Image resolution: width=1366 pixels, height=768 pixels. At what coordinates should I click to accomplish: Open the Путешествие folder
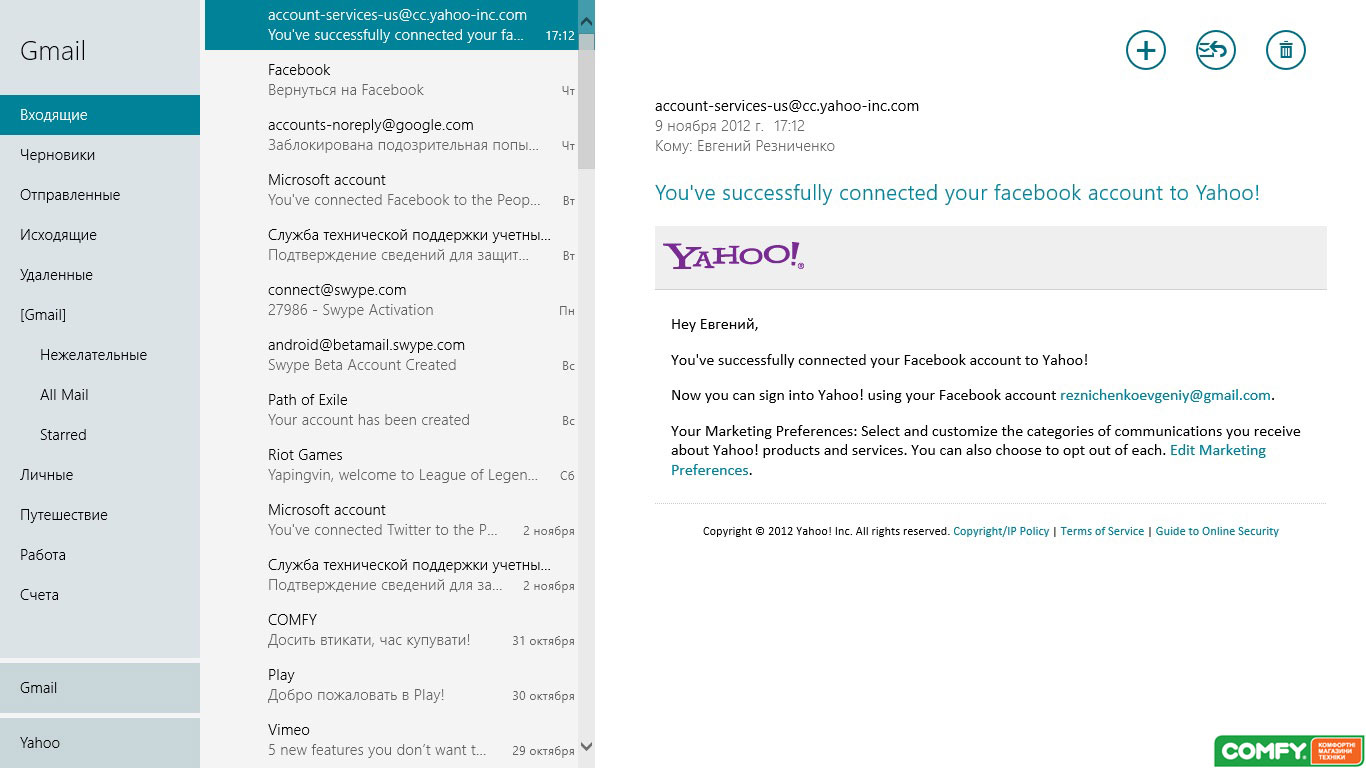pyautogui.click(x=100, y=515)
